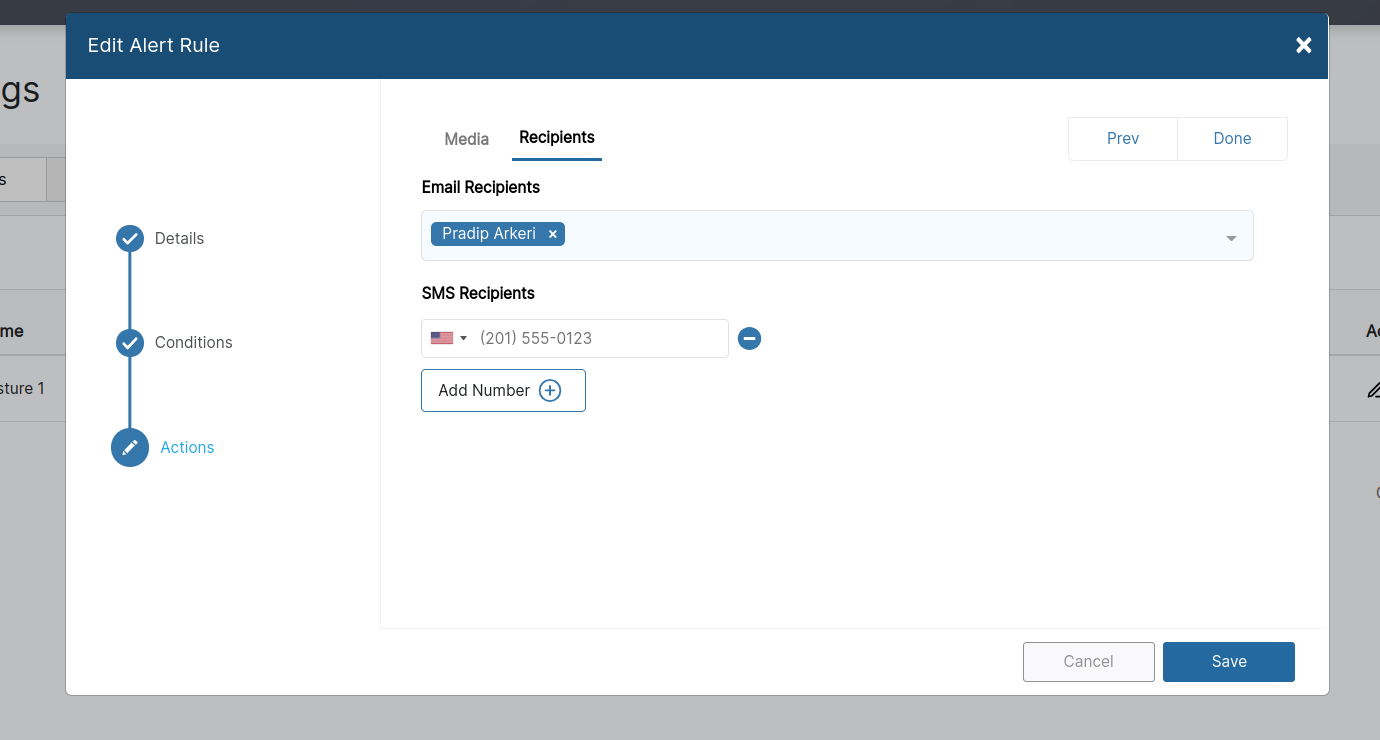Click the Conditions step checkmark icon
Screen dimensions: 1380x740
pyautogui.click(x=129, y=342)
